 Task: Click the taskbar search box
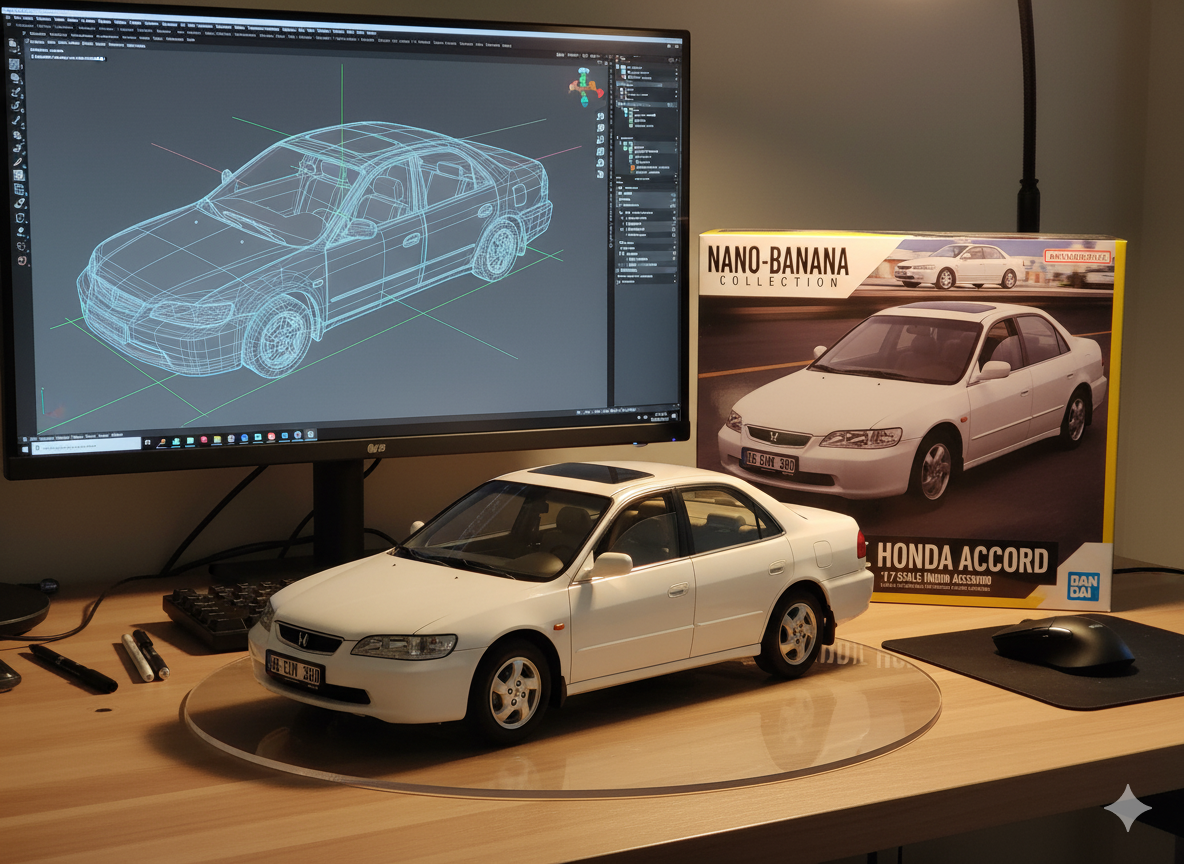(86, 446)
